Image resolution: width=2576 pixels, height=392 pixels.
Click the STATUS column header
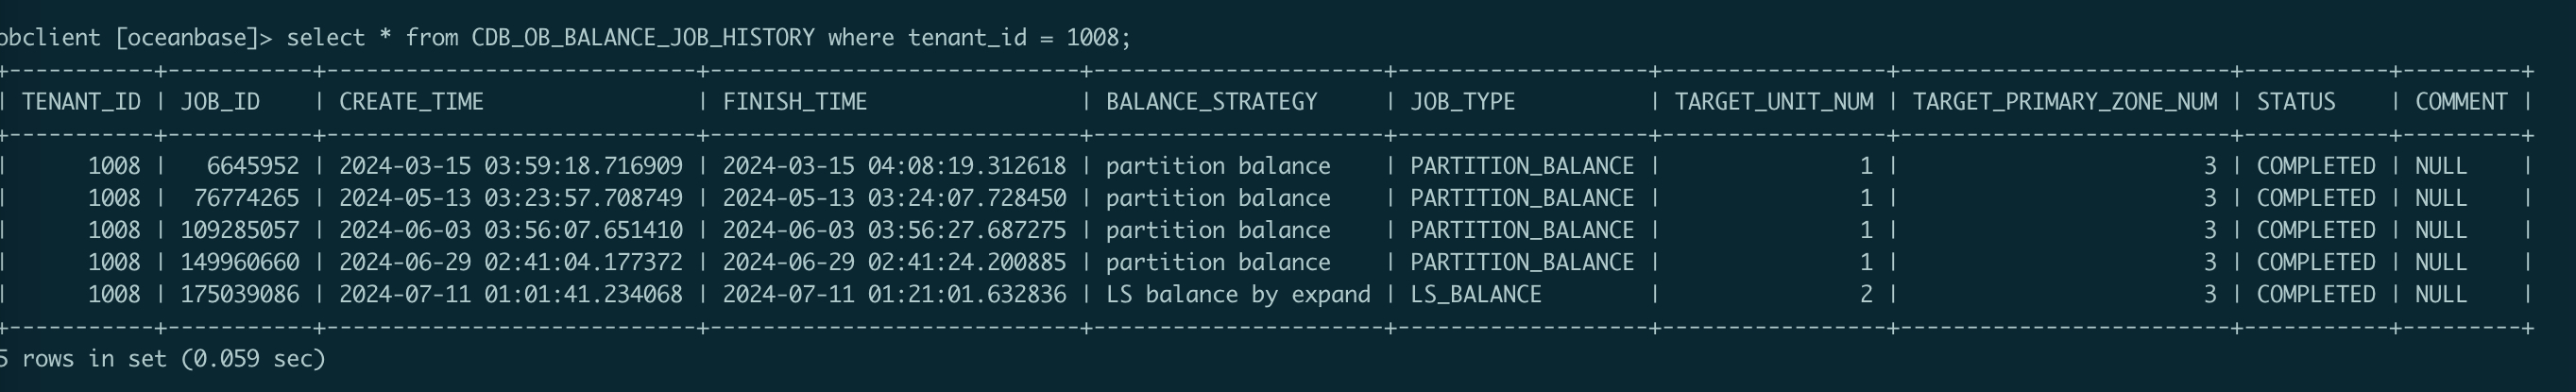click(x=2296, y=102)
